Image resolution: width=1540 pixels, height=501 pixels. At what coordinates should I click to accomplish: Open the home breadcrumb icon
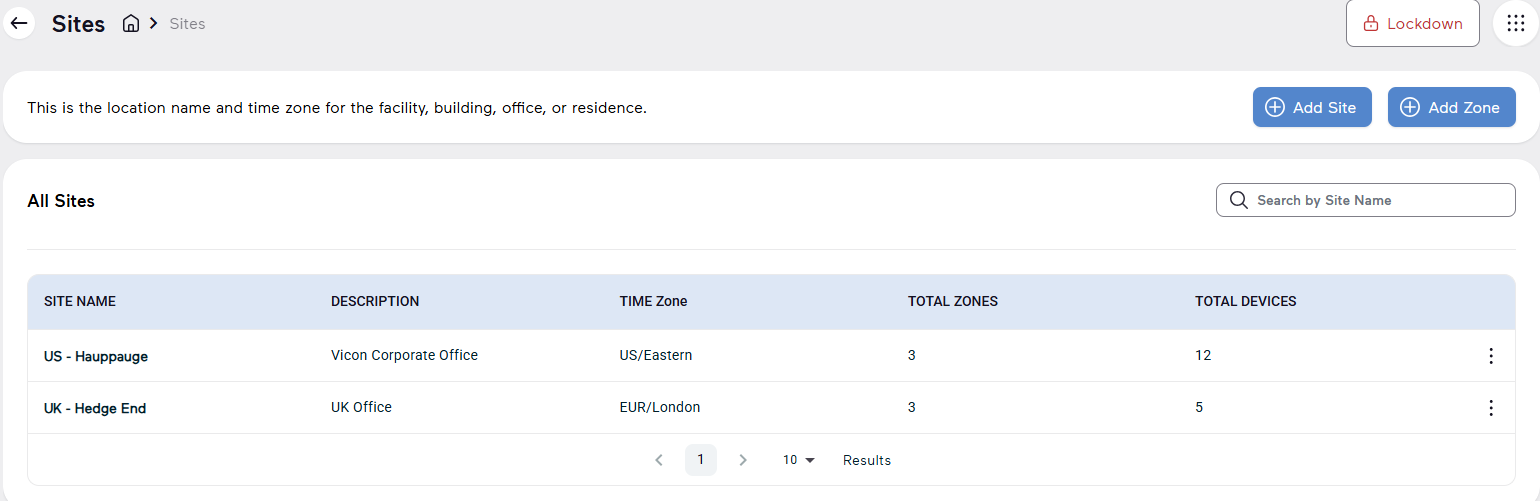click(x=131, y=23)
